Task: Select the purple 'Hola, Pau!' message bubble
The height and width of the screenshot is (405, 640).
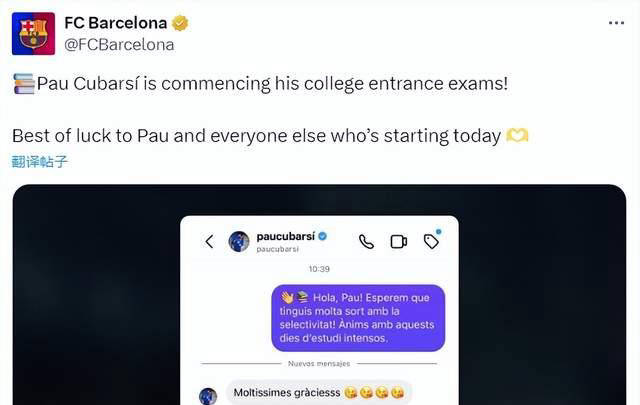Action: click(358, 317)
